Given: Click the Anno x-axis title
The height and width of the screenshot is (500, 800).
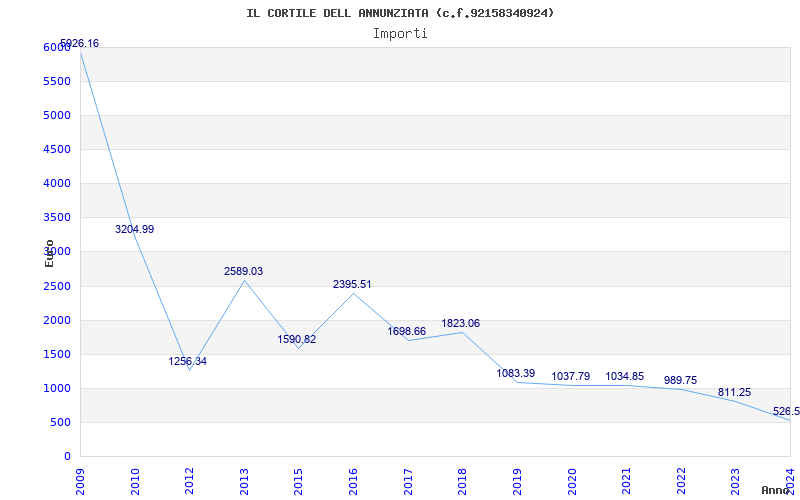Looking at the screenshot, I should coord(776,490).
